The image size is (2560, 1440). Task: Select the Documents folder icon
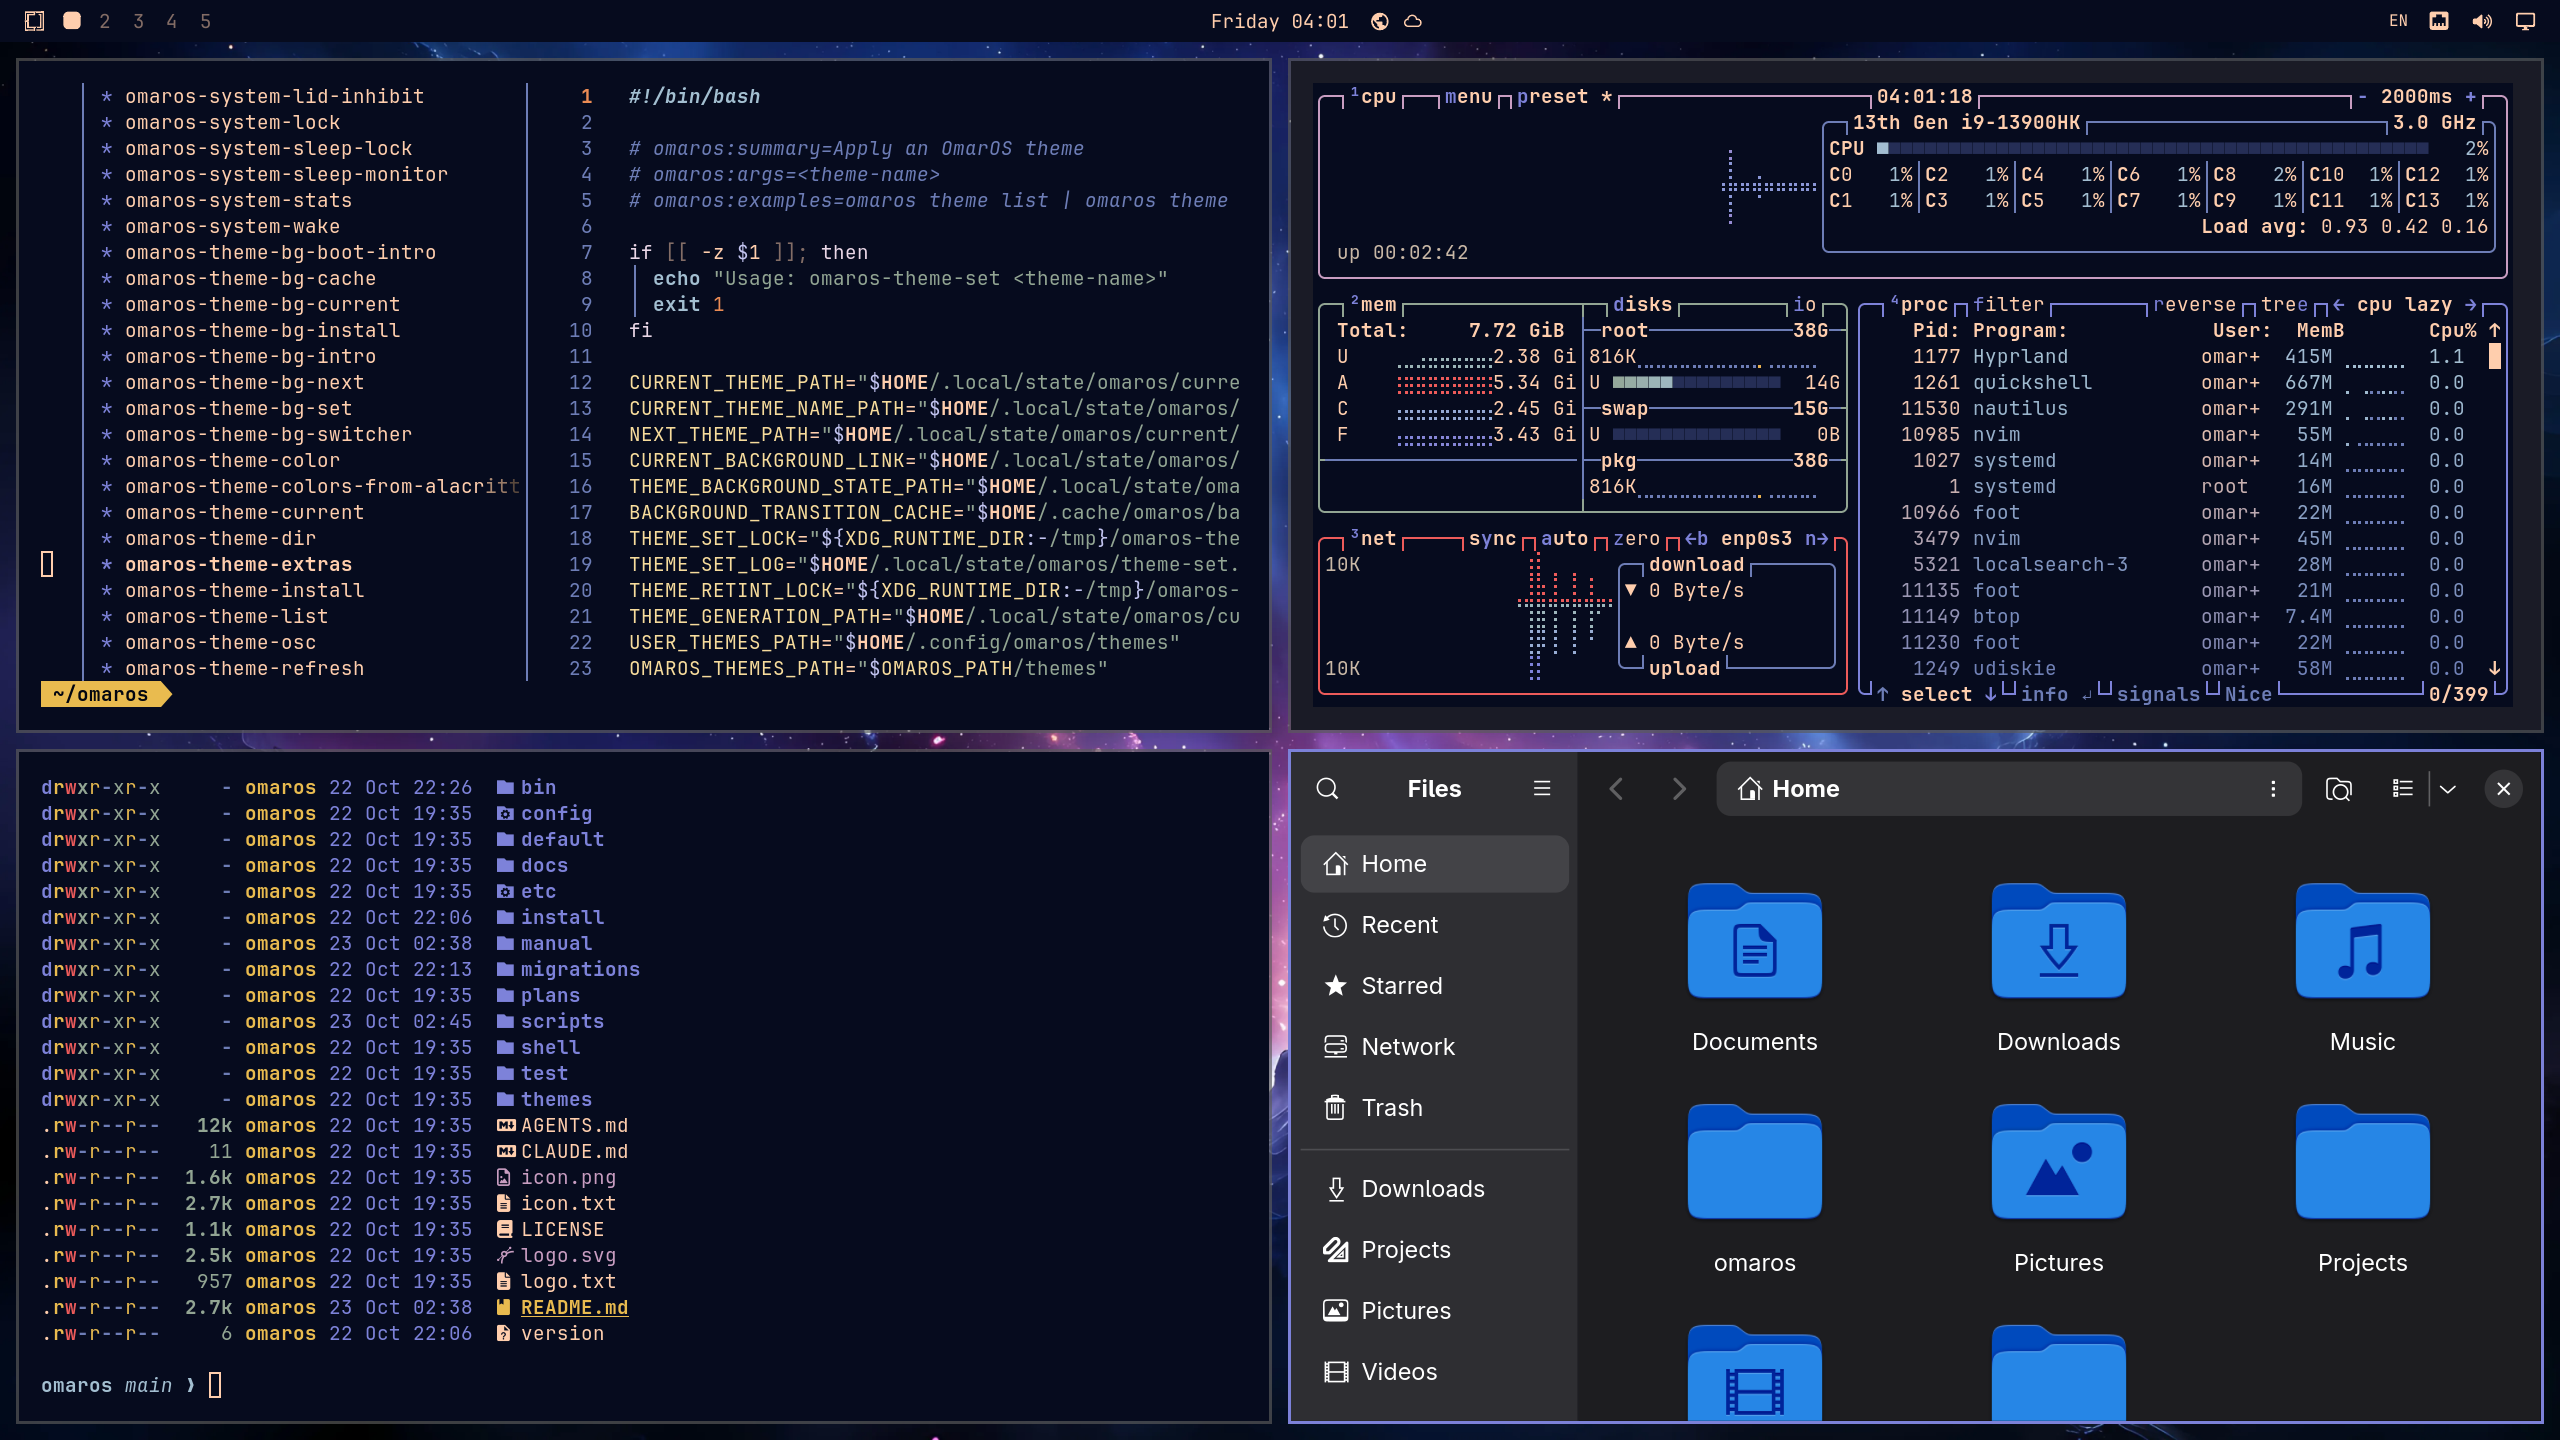(1755, 941)
